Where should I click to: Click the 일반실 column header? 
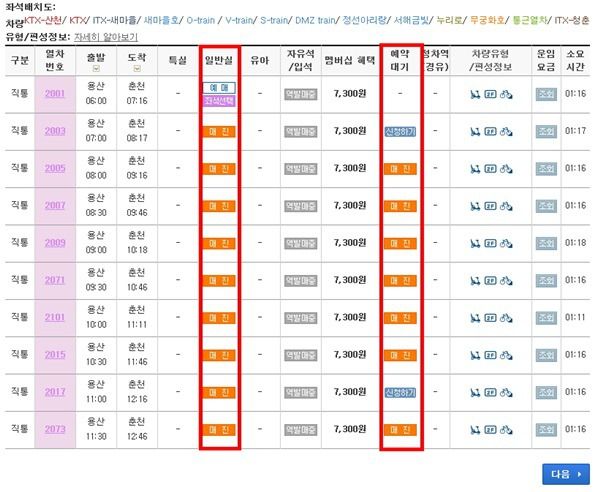click(x=218, y=60)
